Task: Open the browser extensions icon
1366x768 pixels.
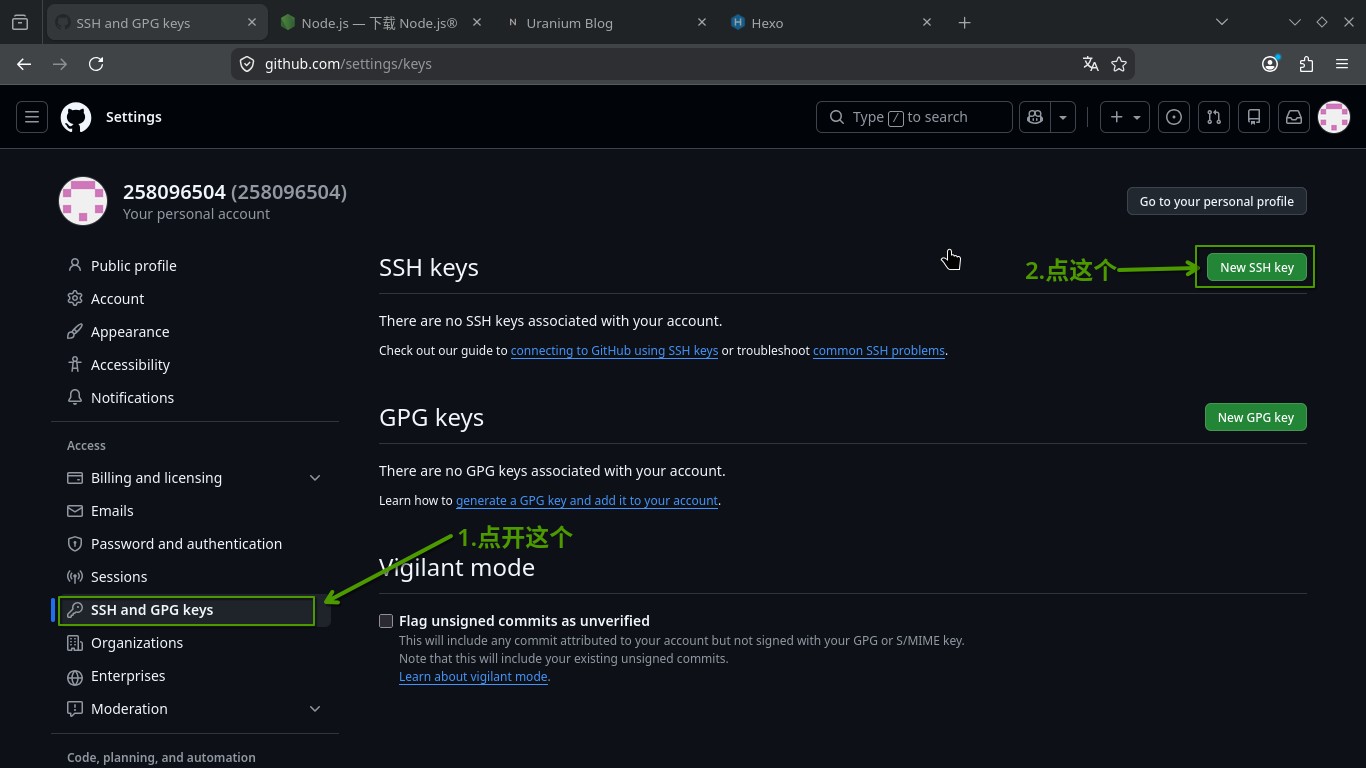Action: click(x=1306, y=64)
